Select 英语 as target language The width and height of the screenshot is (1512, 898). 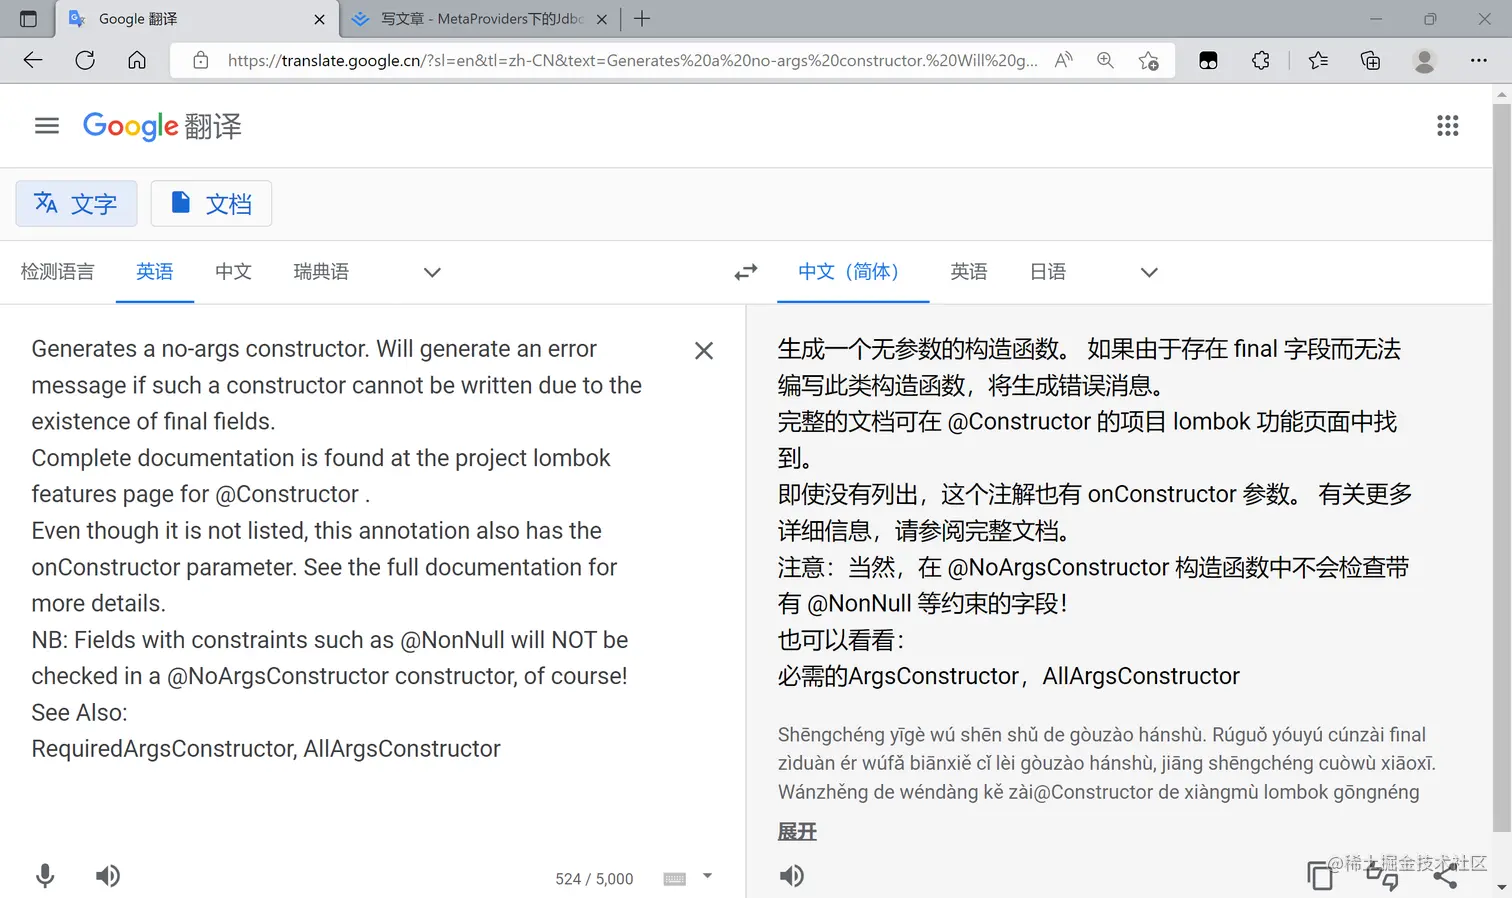tap(969, 272)
